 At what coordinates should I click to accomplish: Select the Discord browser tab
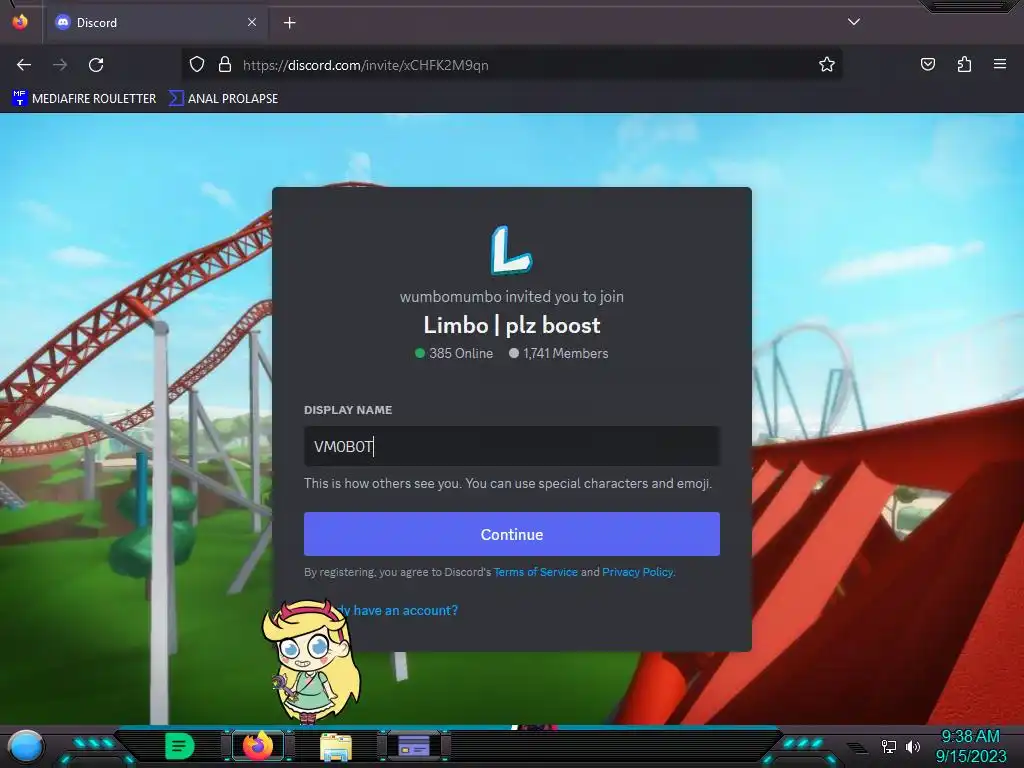point(155,22)
